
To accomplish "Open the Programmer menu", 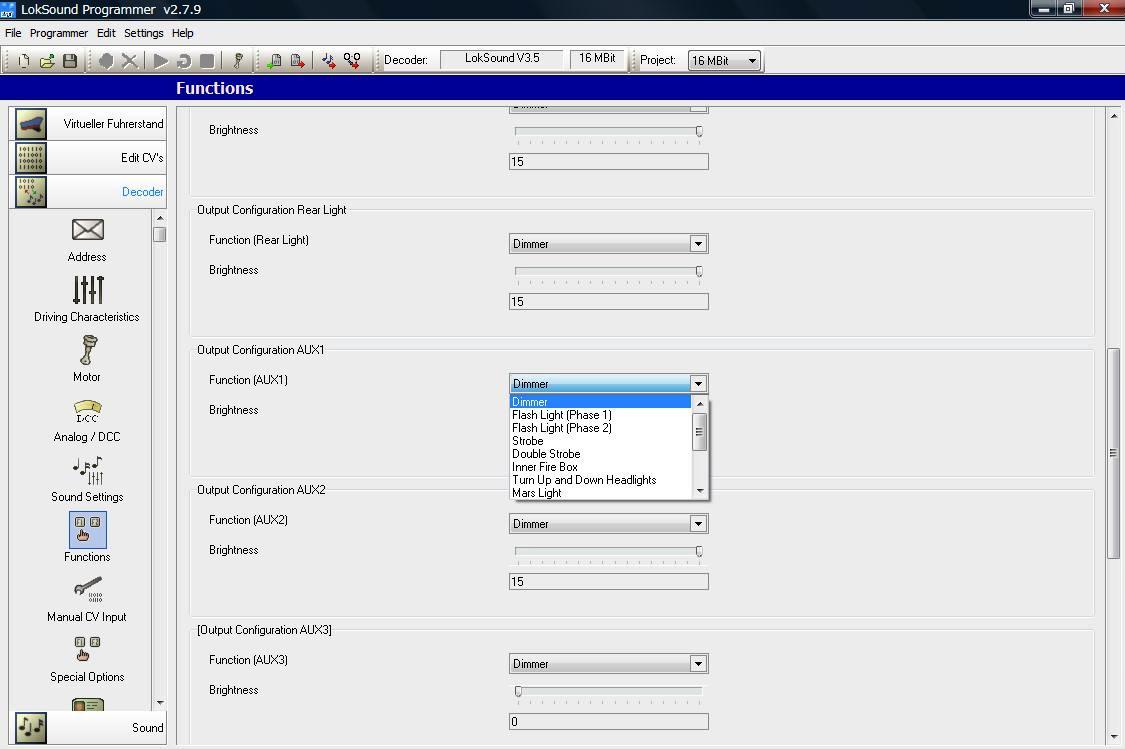I will 59,33.
